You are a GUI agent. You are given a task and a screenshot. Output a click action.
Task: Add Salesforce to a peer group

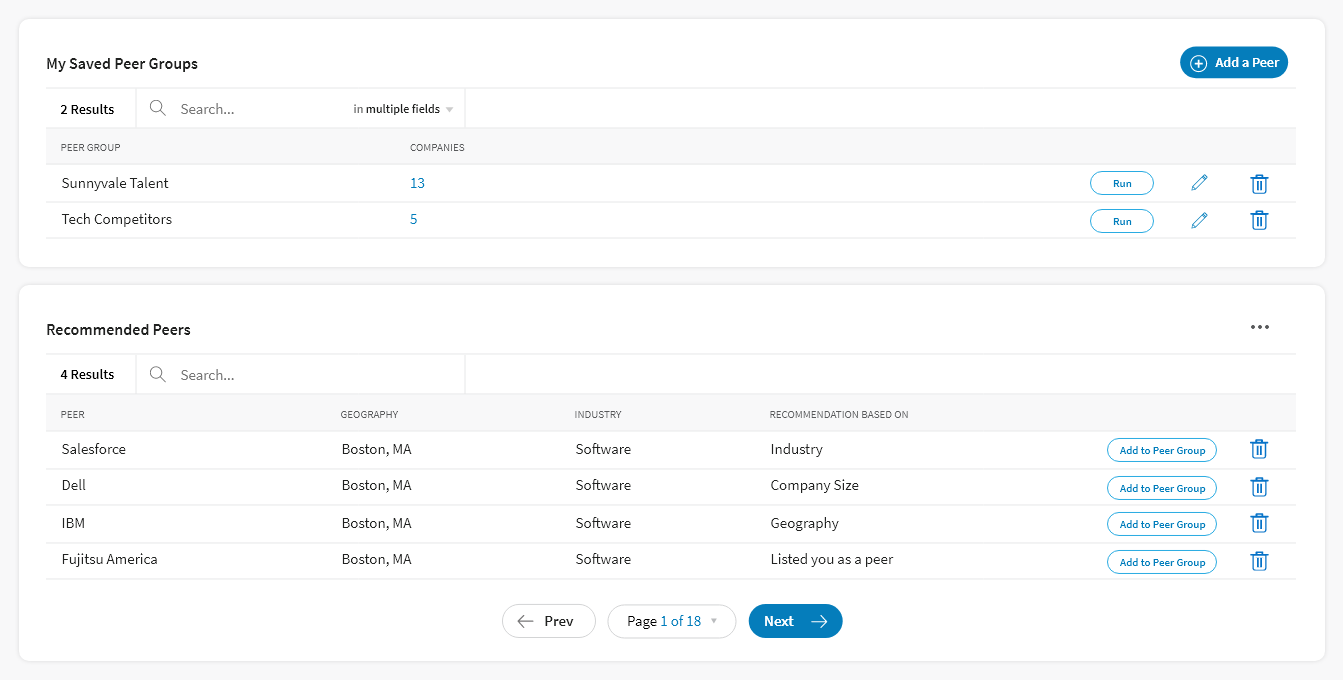click(1161, 450)
